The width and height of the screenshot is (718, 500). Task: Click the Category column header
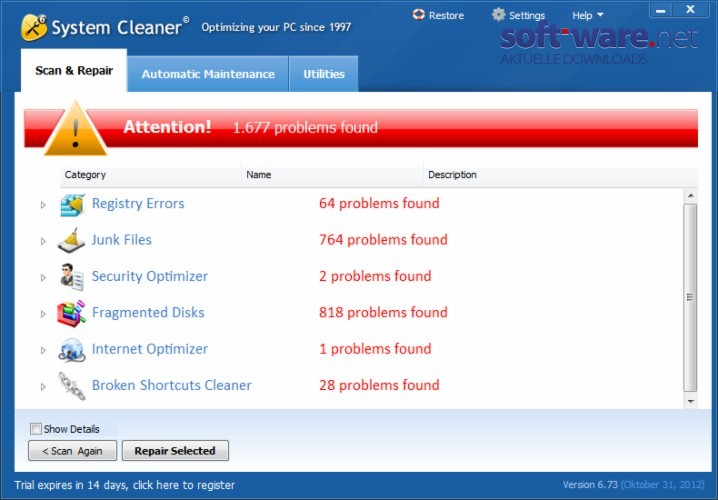151,174
